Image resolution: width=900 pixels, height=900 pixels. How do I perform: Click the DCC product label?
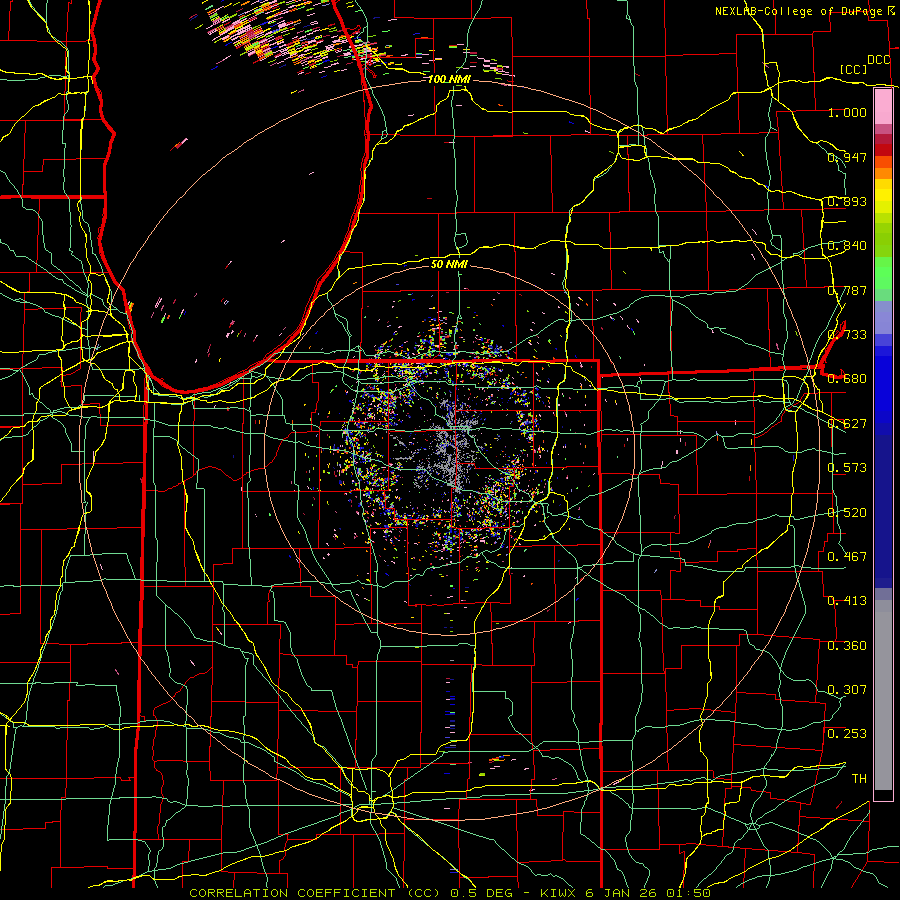[878, 60]
